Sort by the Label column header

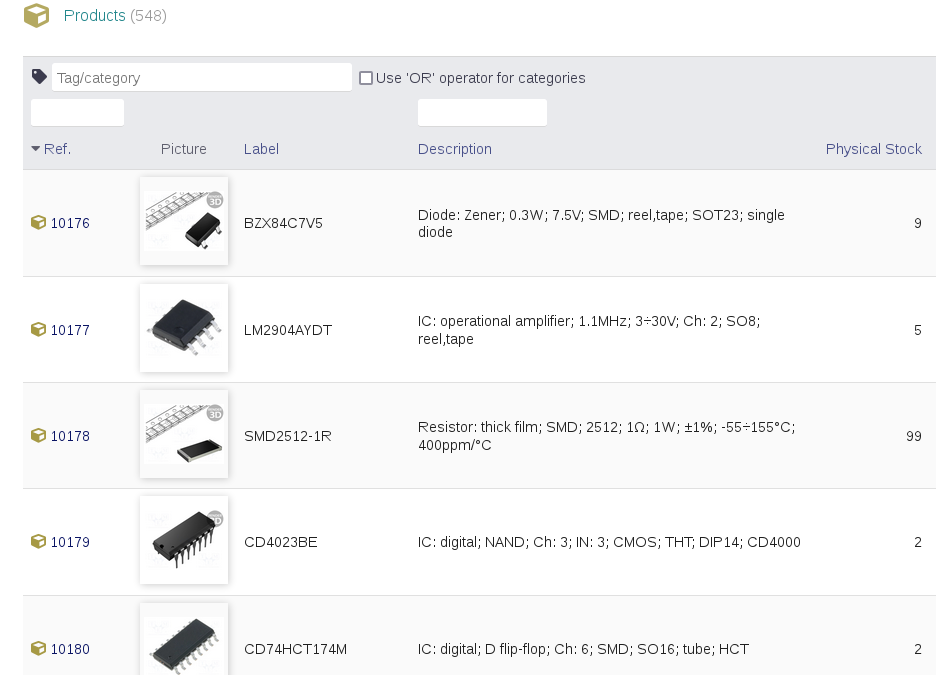(261, 149)
